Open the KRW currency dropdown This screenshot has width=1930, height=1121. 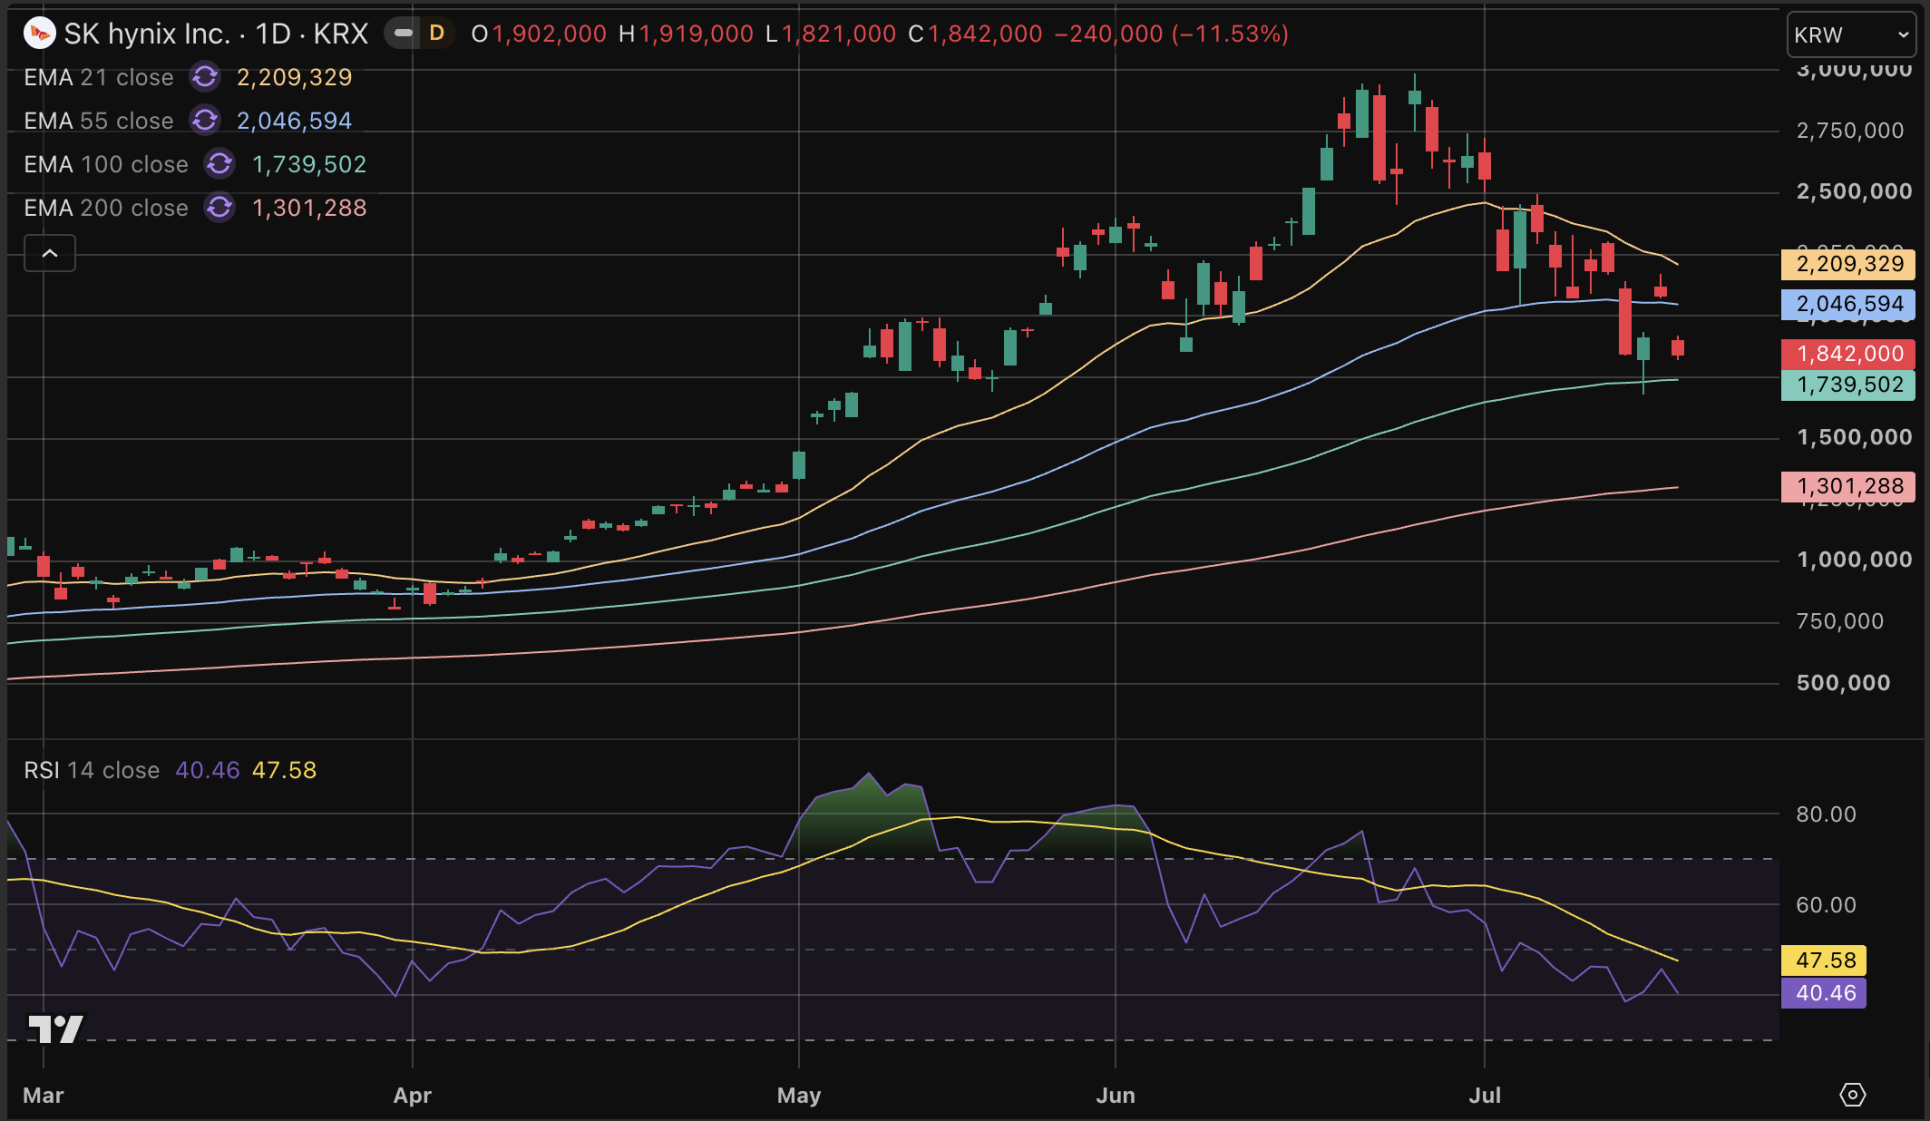(x=1851, y=35)
